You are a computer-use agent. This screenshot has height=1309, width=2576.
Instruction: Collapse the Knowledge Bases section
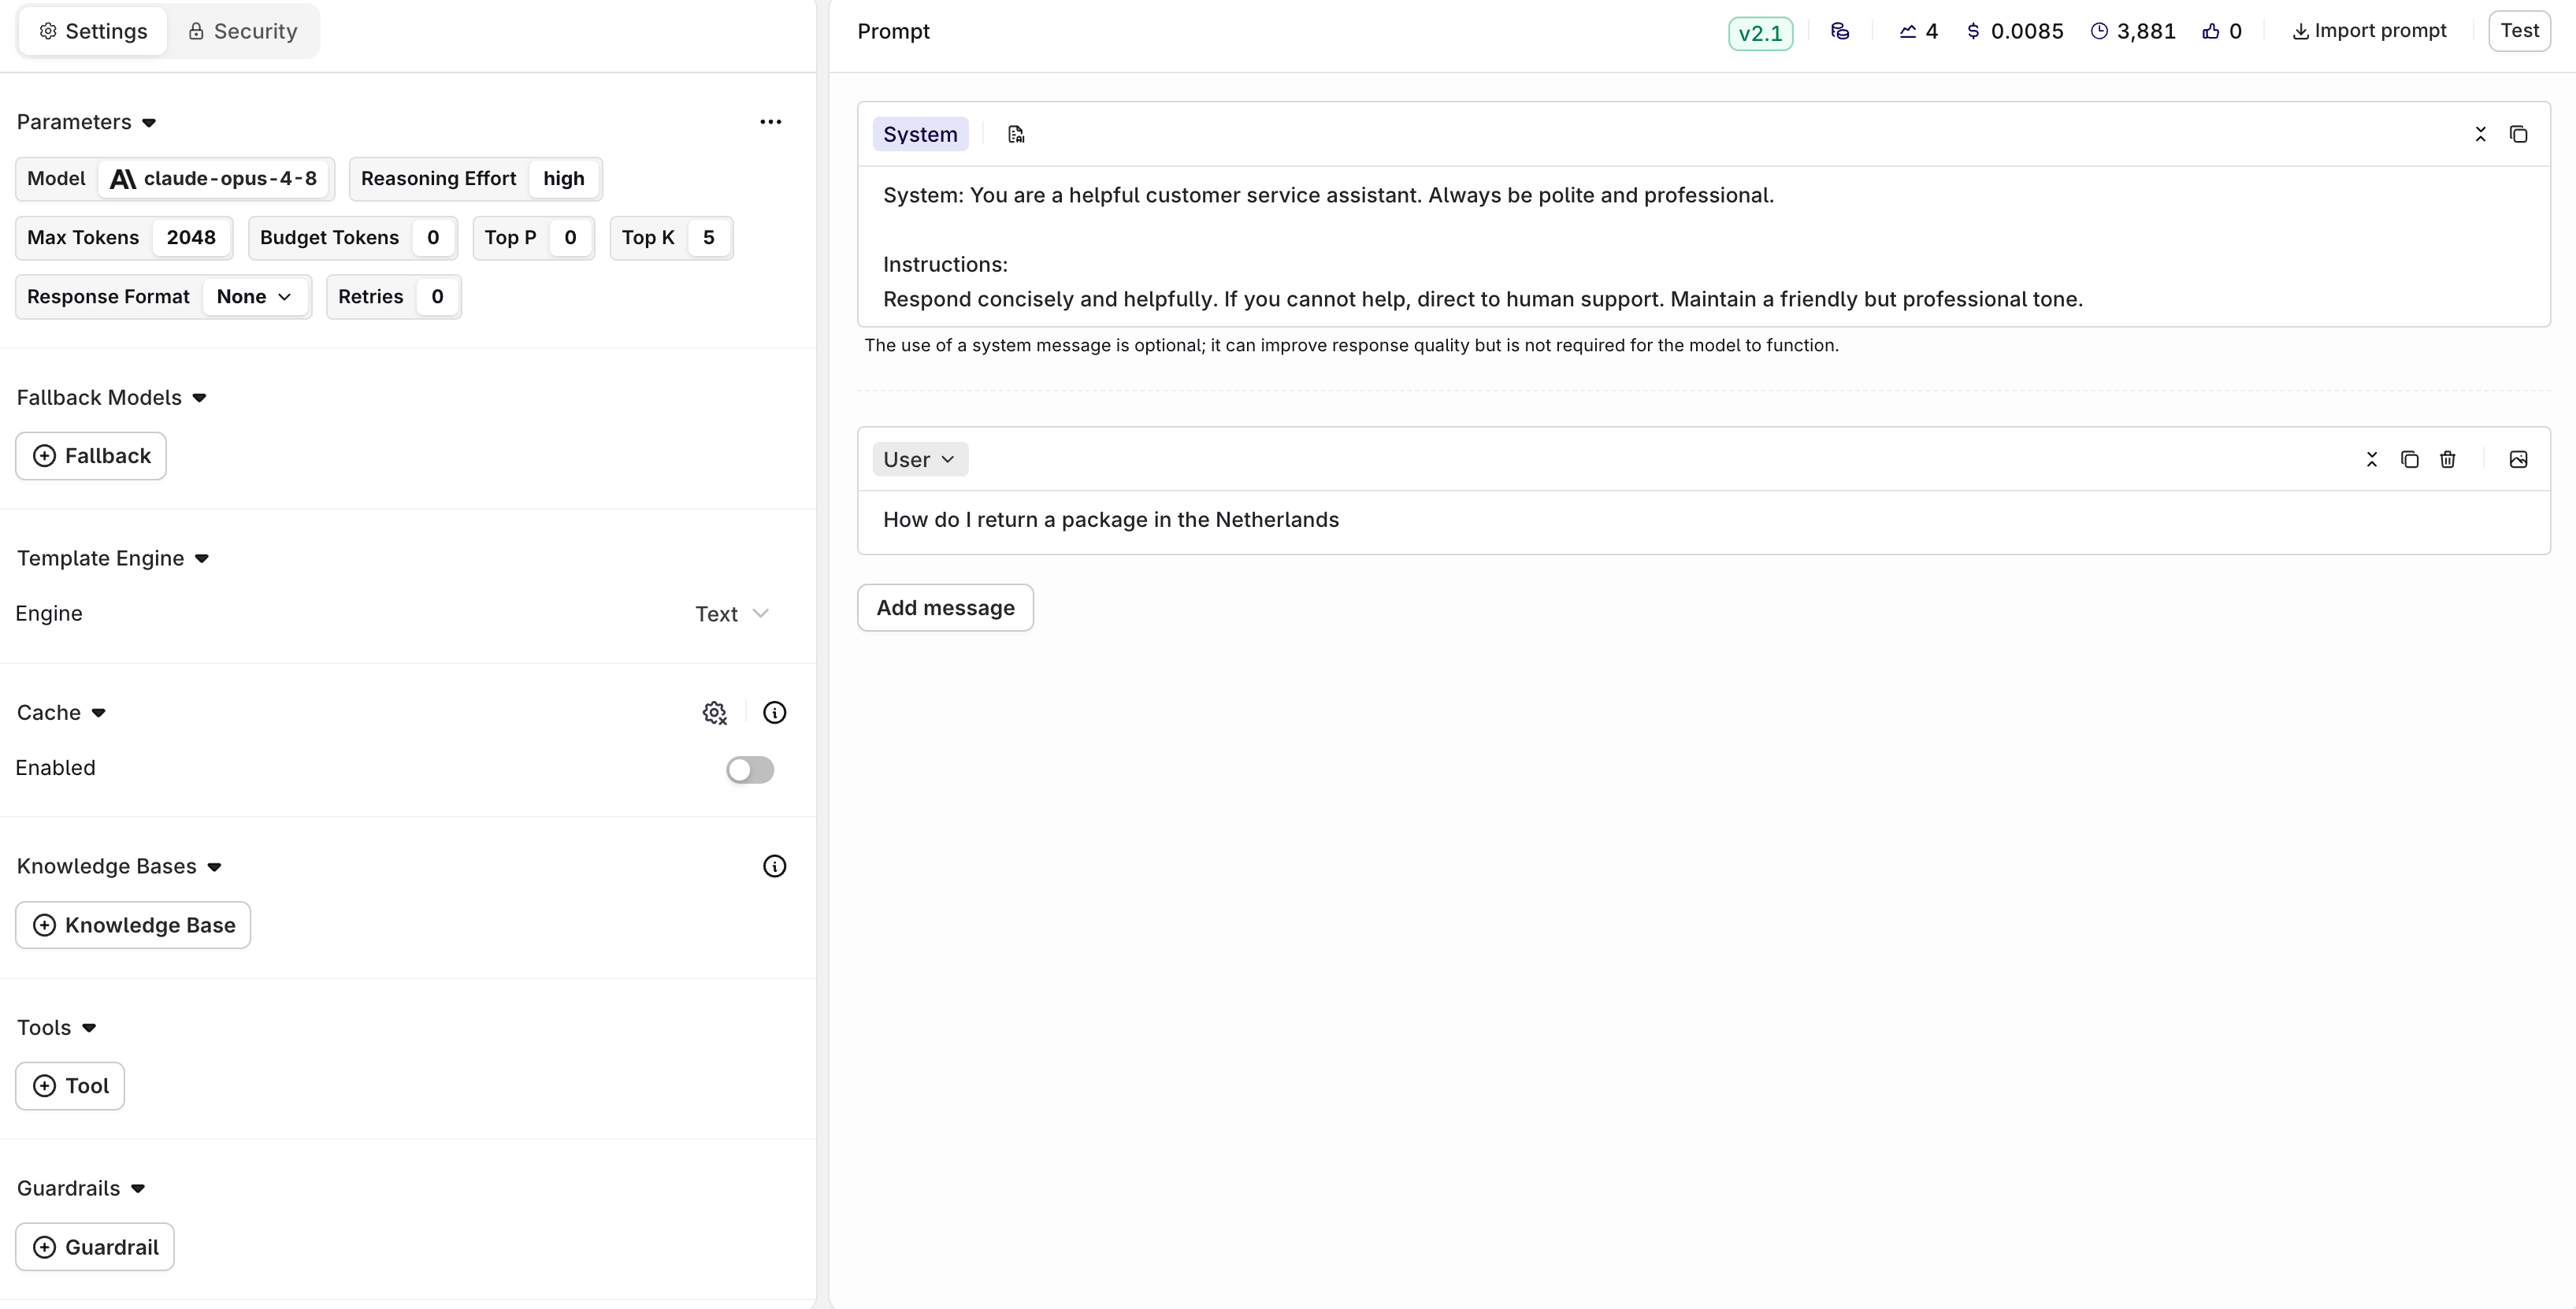pyautogui.click(x=214, y=867)
